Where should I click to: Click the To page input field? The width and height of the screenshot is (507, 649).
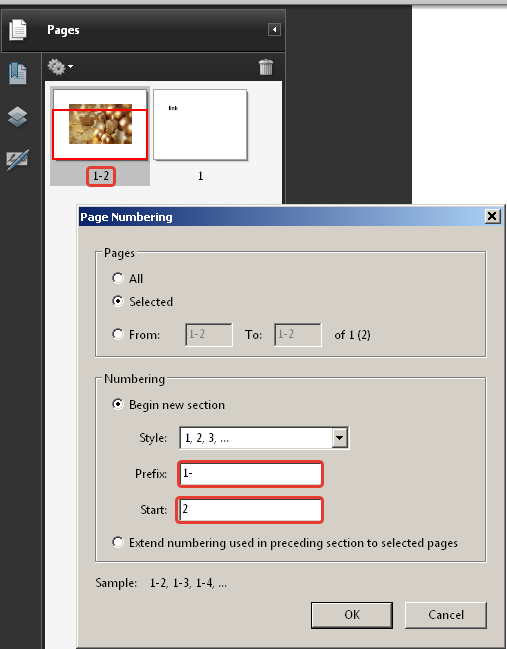(x=298, y=334)
